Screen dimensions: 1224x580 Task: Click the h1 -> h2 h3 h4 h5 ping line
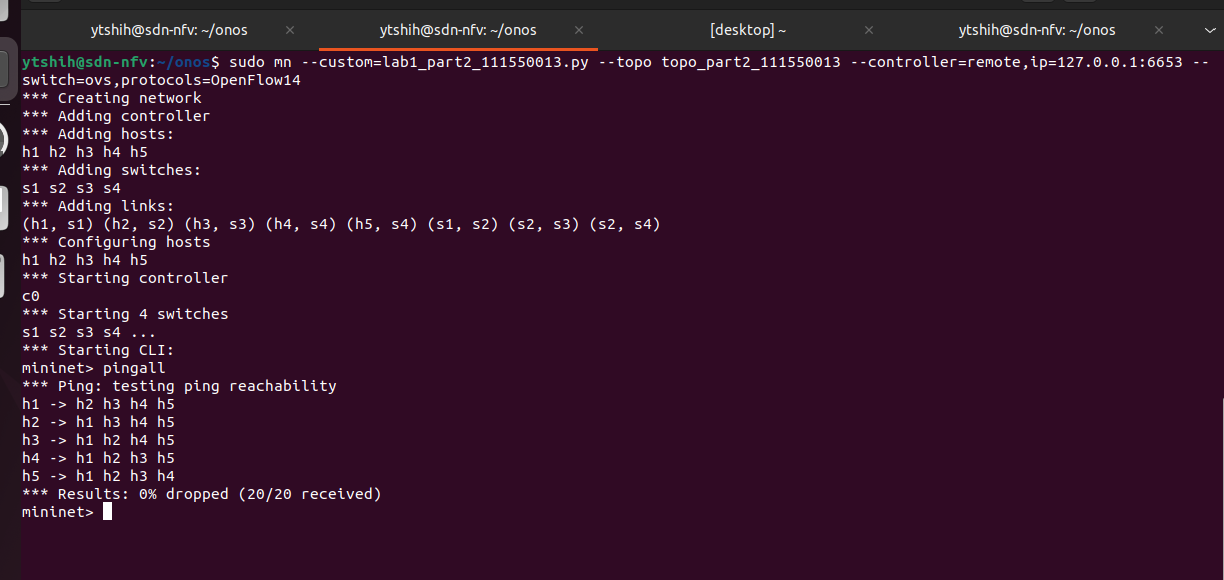tap(98, 404)
